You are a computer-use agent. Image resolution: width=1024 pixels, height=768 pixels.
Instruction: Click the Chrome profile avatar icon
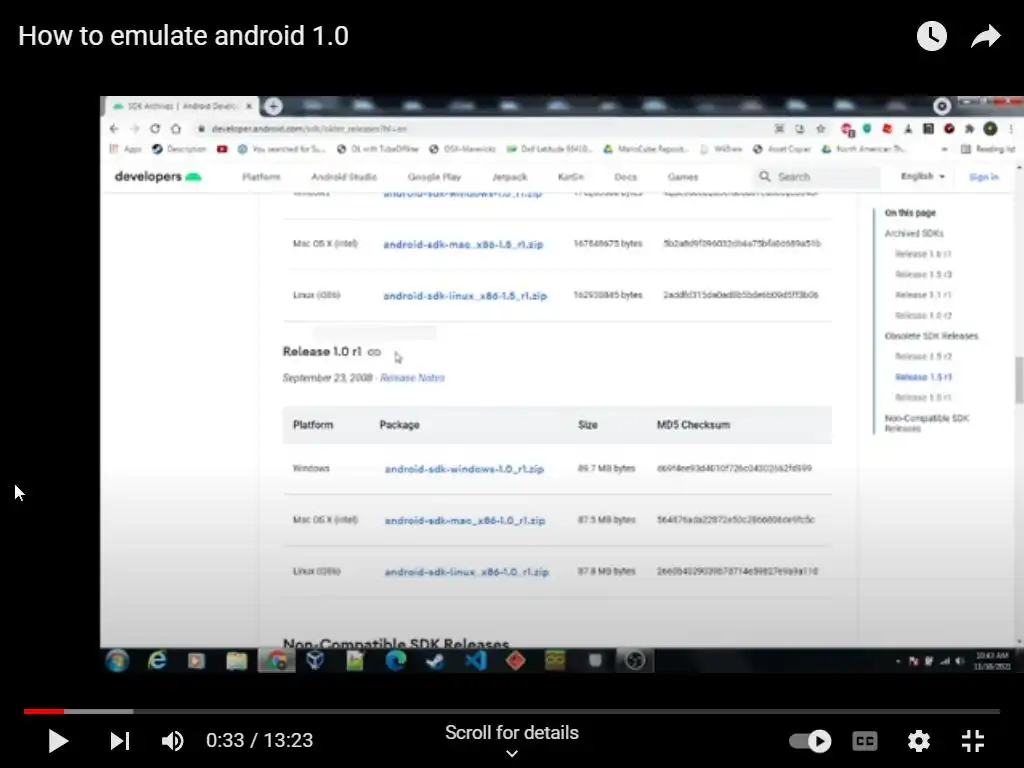(x=990, y=129)
